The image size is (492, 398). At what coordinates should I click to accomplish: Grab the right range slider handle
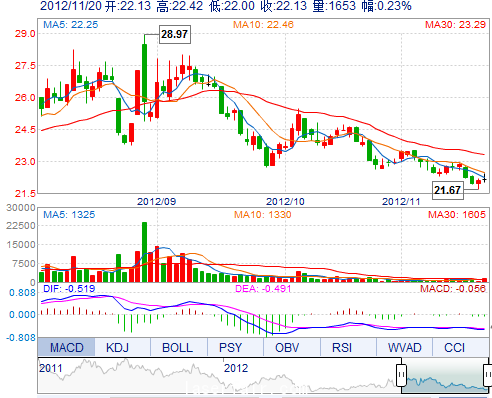coord(488,375)
